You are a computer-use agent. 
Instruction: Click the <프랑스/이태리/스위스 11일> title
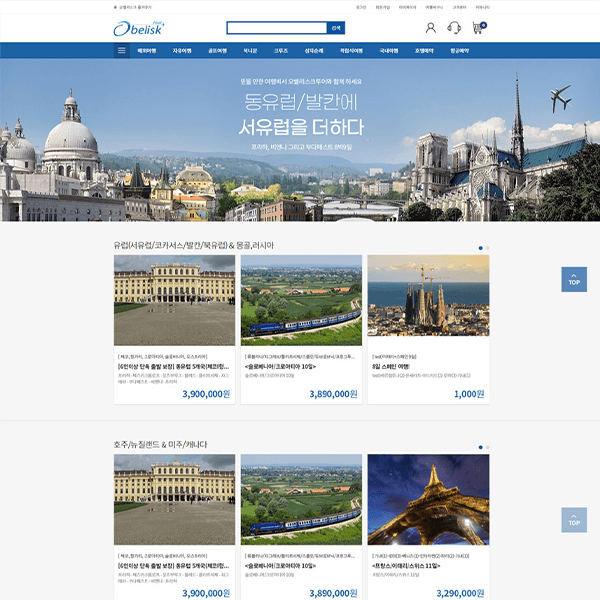pos(406,566)
